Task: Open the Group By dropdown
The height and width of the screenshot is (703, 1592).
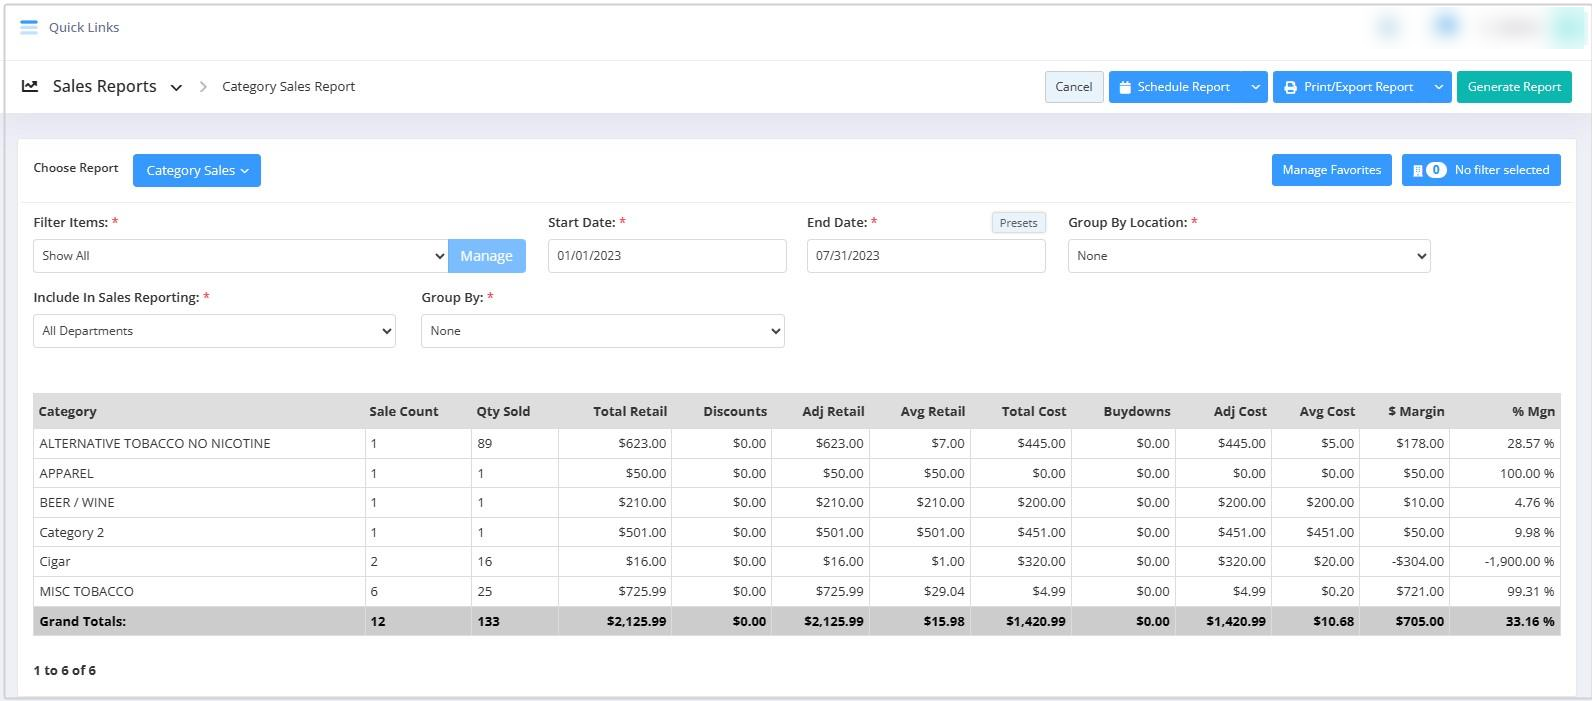Action: (x=603, y=331)
